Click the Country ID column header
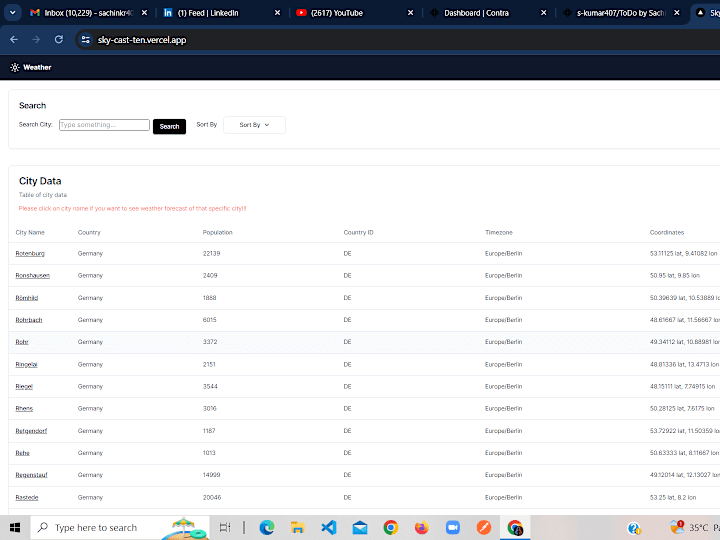720x540 pixels. (x=359, y=232)
